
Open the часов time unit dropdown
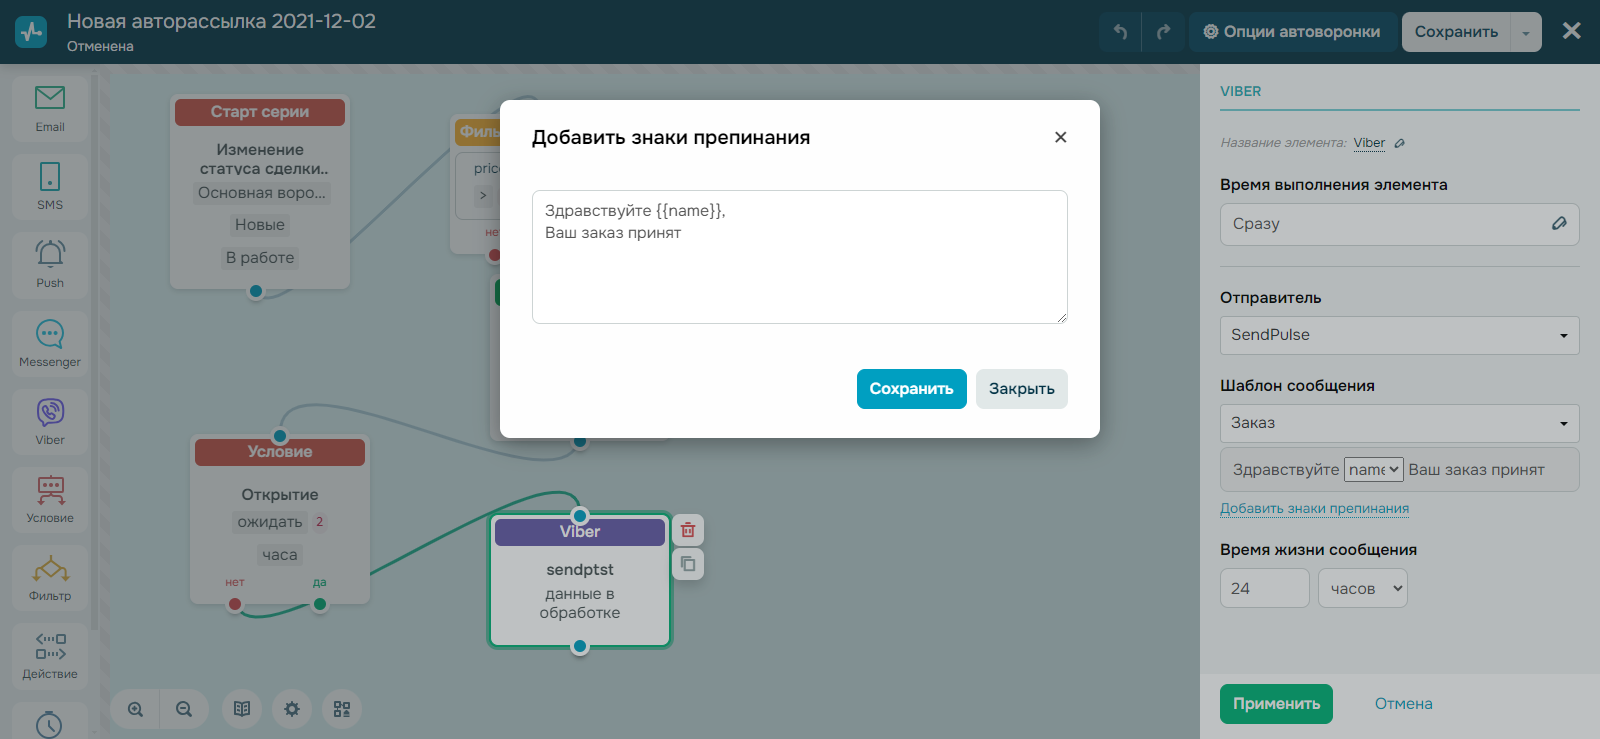point(1363,588)
